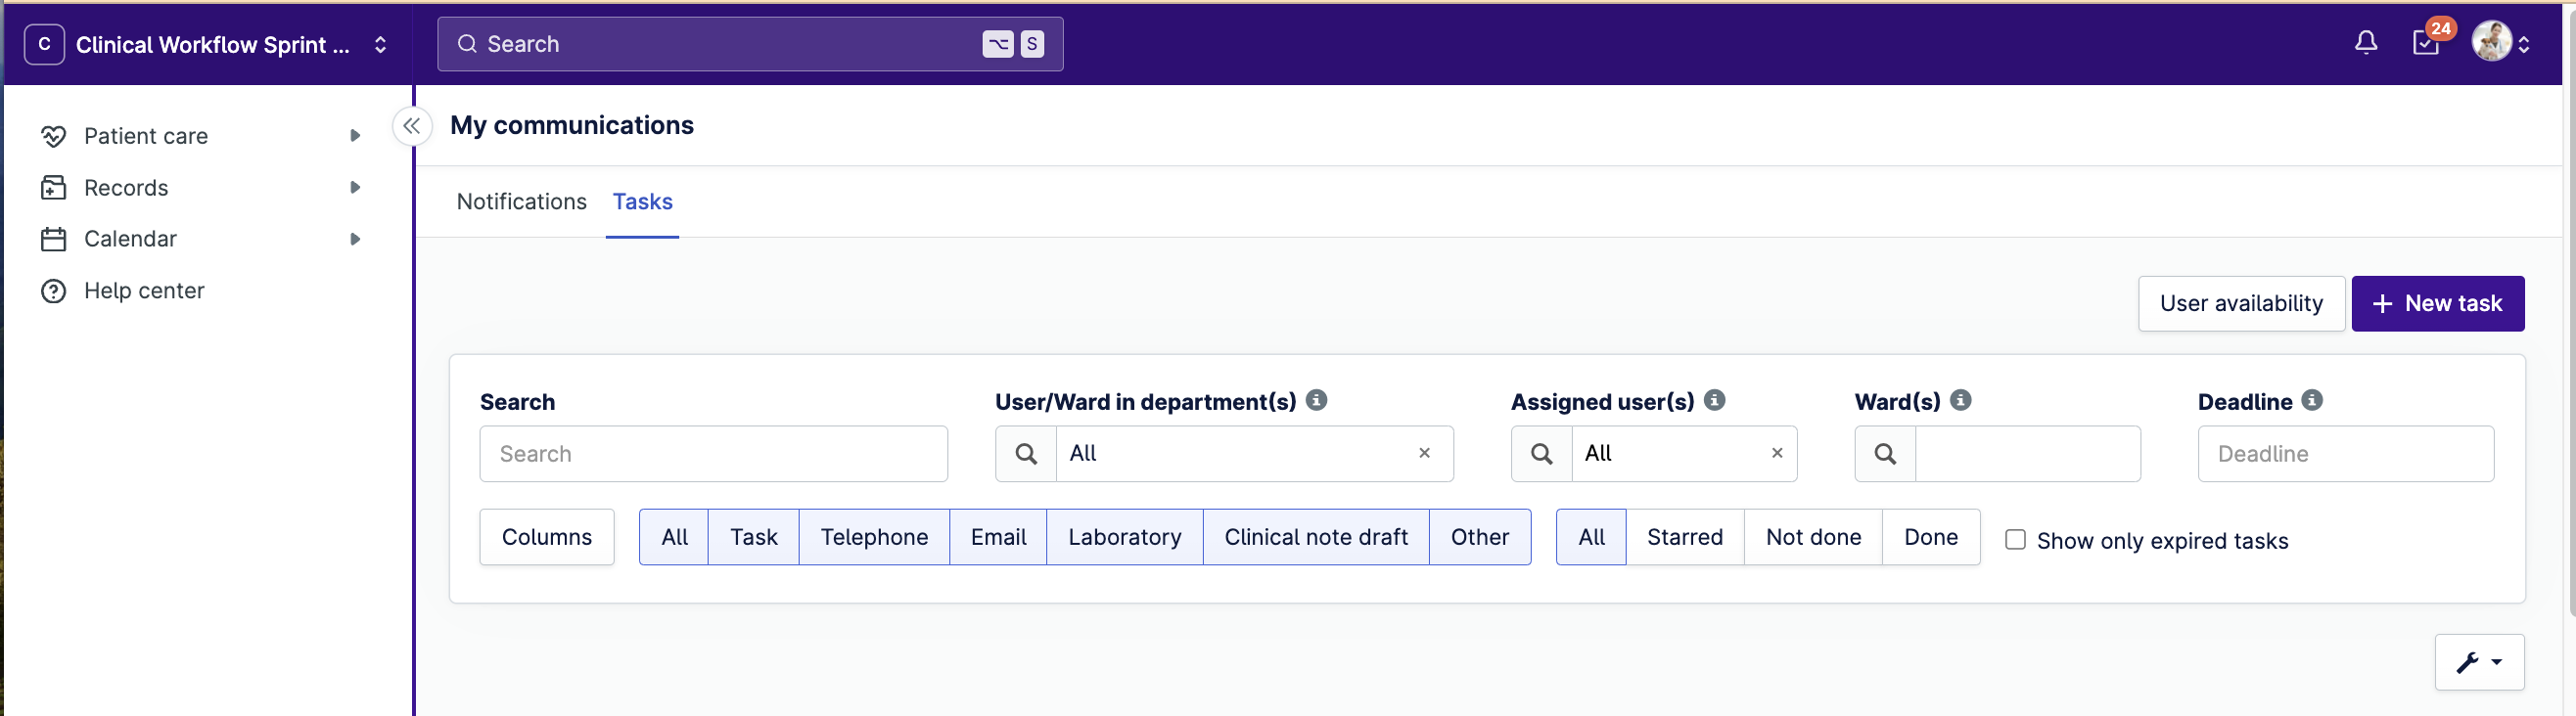Filter tasks by Not done status
2576x716 pixels.
click(x=1812, y=537)
